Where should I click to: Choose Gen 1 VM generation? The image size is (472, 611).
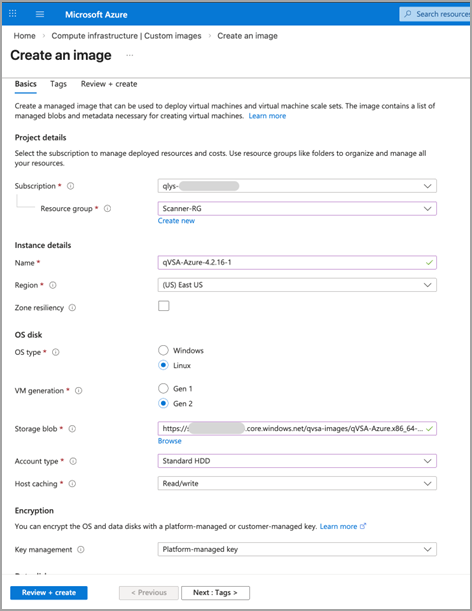coord(163,388)
